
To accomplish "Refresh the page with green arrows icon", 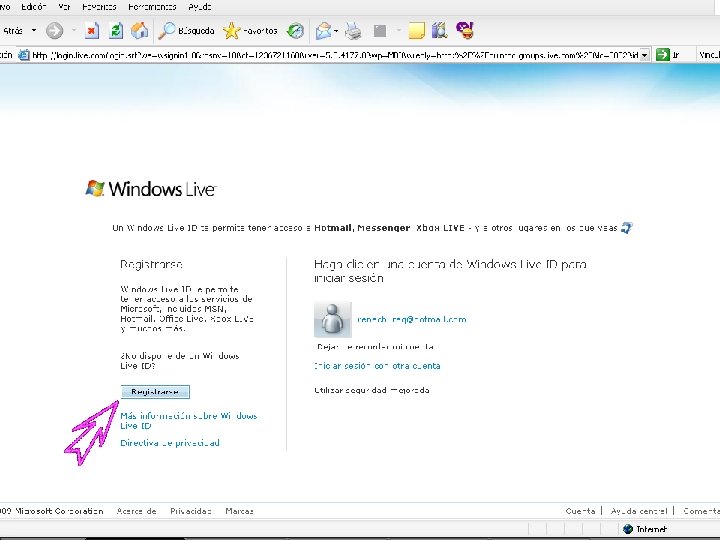I will pyautogui.click(x=116, y=31).
